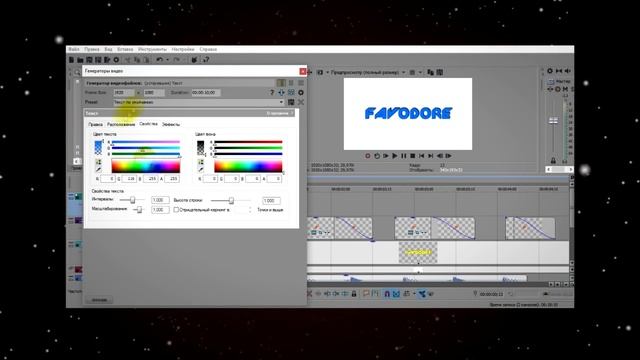Viewport: 640px width, 360px height.
Task: Save preview snapshot to file
Action: click(x=440, y=72)
